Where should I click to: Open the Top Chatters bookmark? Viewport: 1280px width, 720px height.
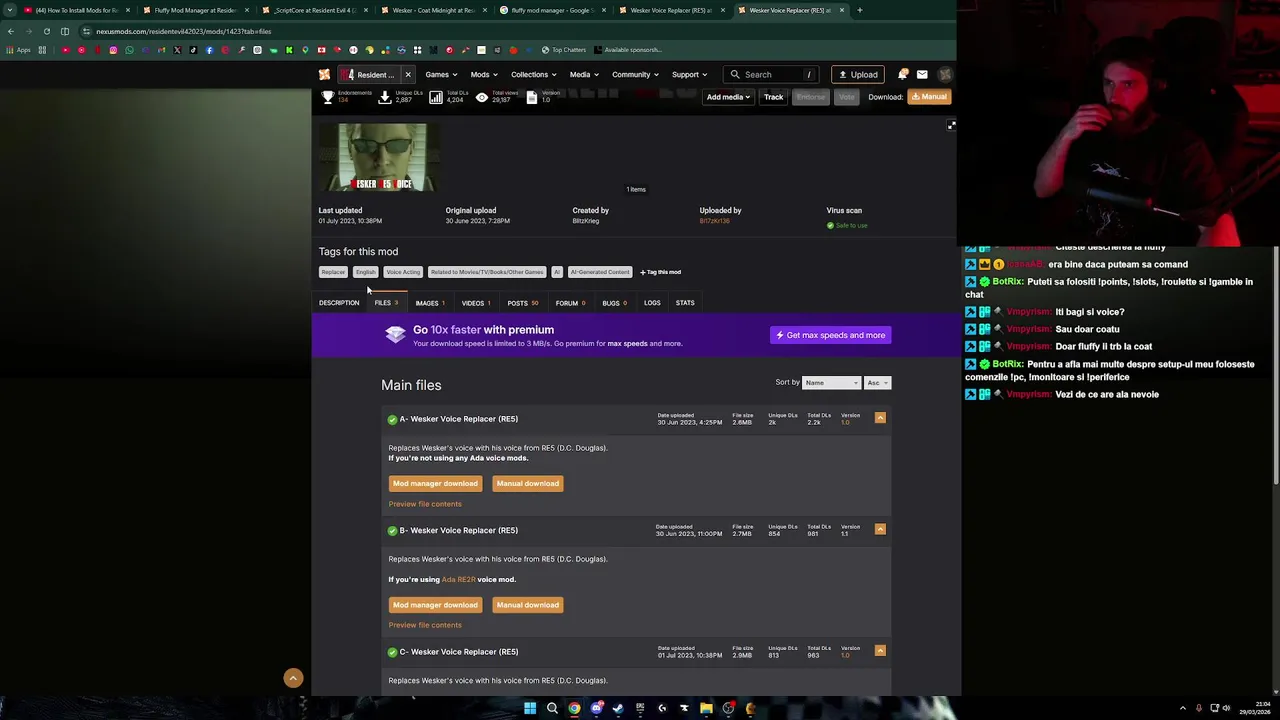coord(564,50)
